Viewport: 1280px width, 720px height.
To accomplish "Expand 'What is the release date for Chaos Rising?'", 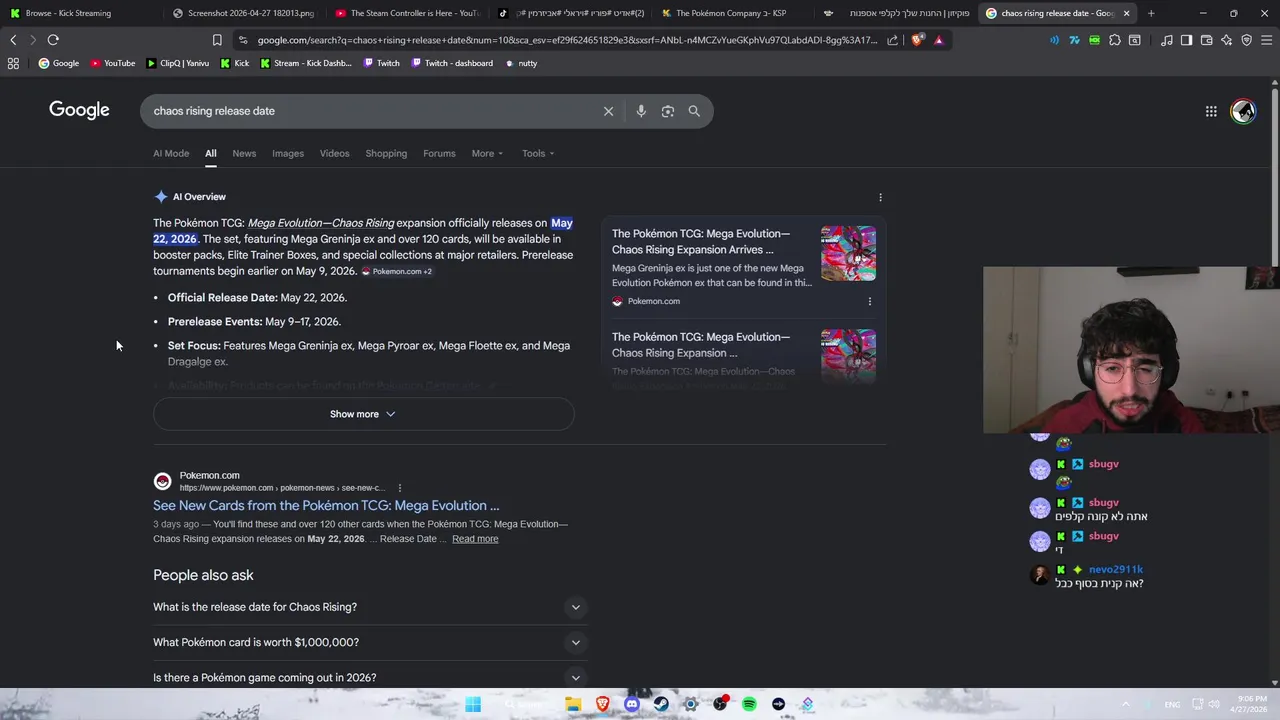I will [x=368, y=607].
